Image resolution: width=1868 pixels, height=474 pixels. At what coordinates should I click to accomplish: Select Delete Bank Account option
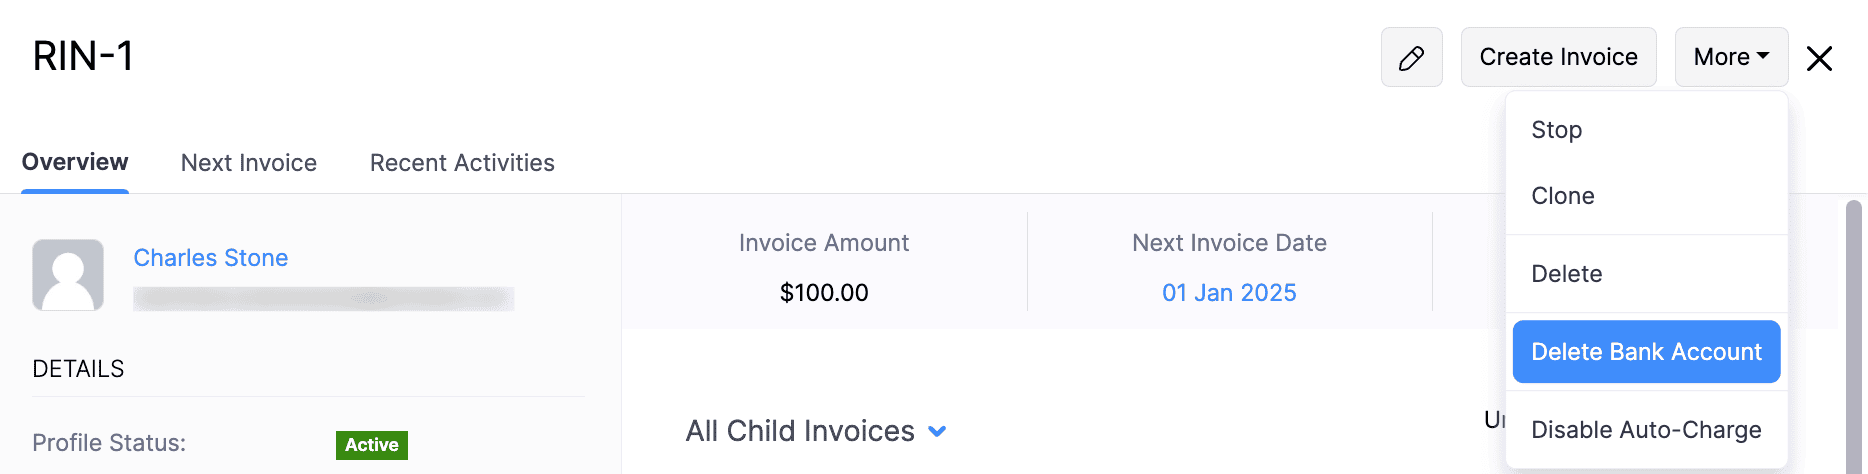click(1646, 352)
